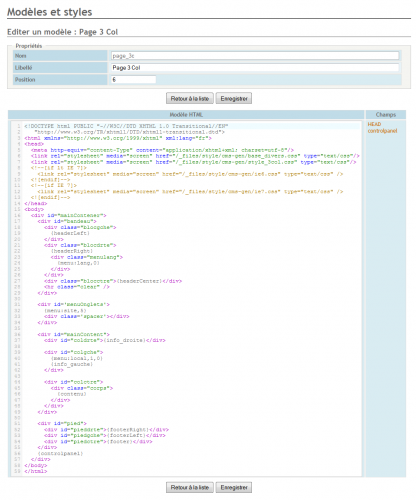416x500 pixels.
Task: Click the {menu:site,5} line
Action: (x=65, y=310)
